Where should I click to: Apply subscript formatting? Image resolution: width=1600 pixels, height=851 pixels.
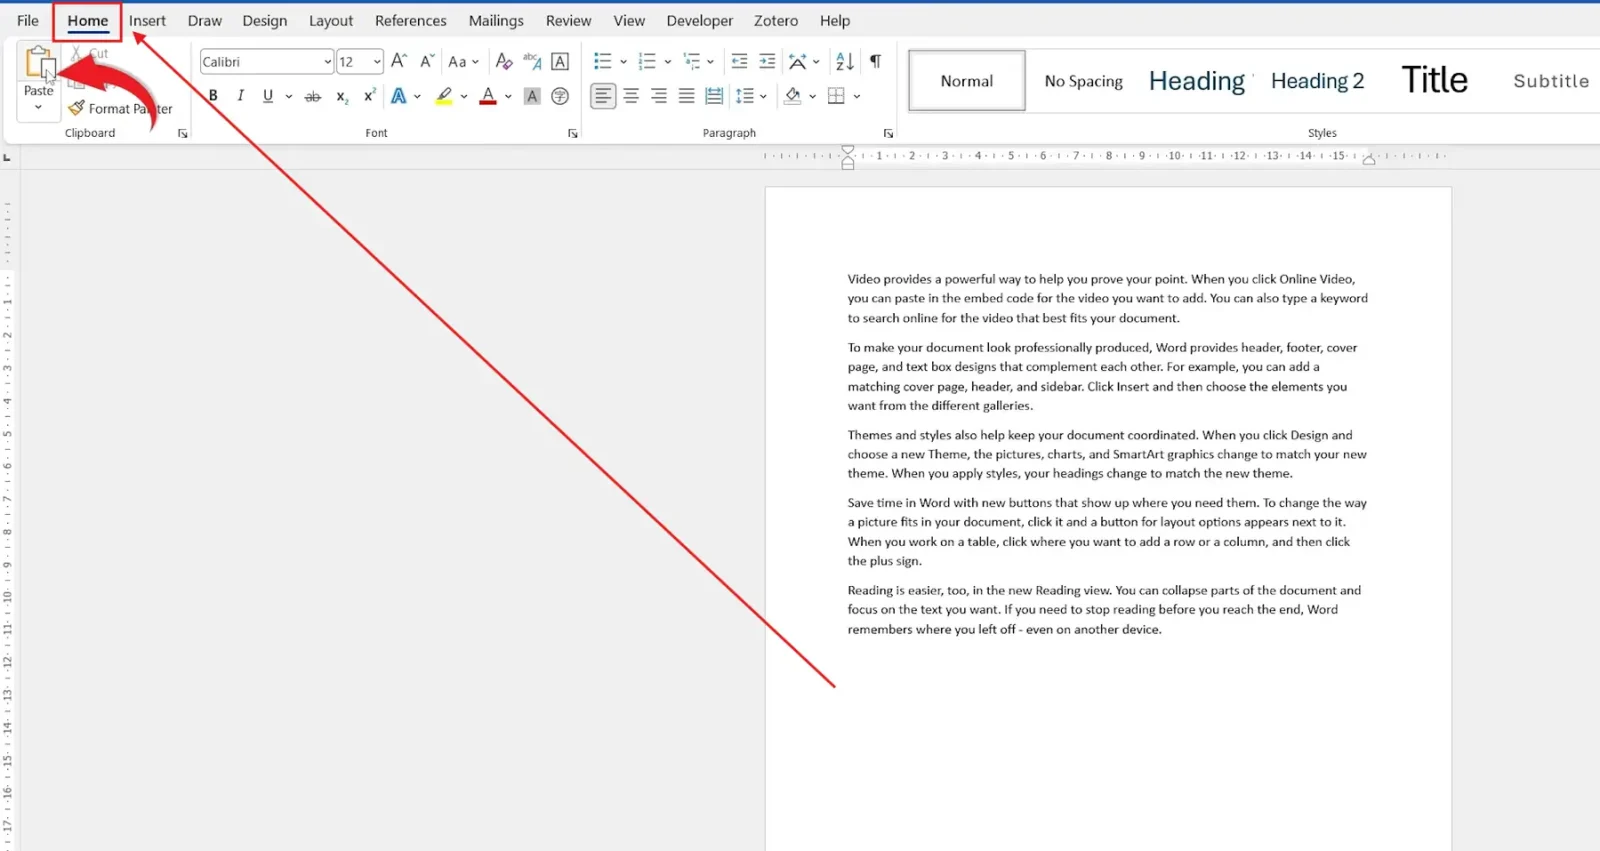pyautogui.click(x=342, y=96)
